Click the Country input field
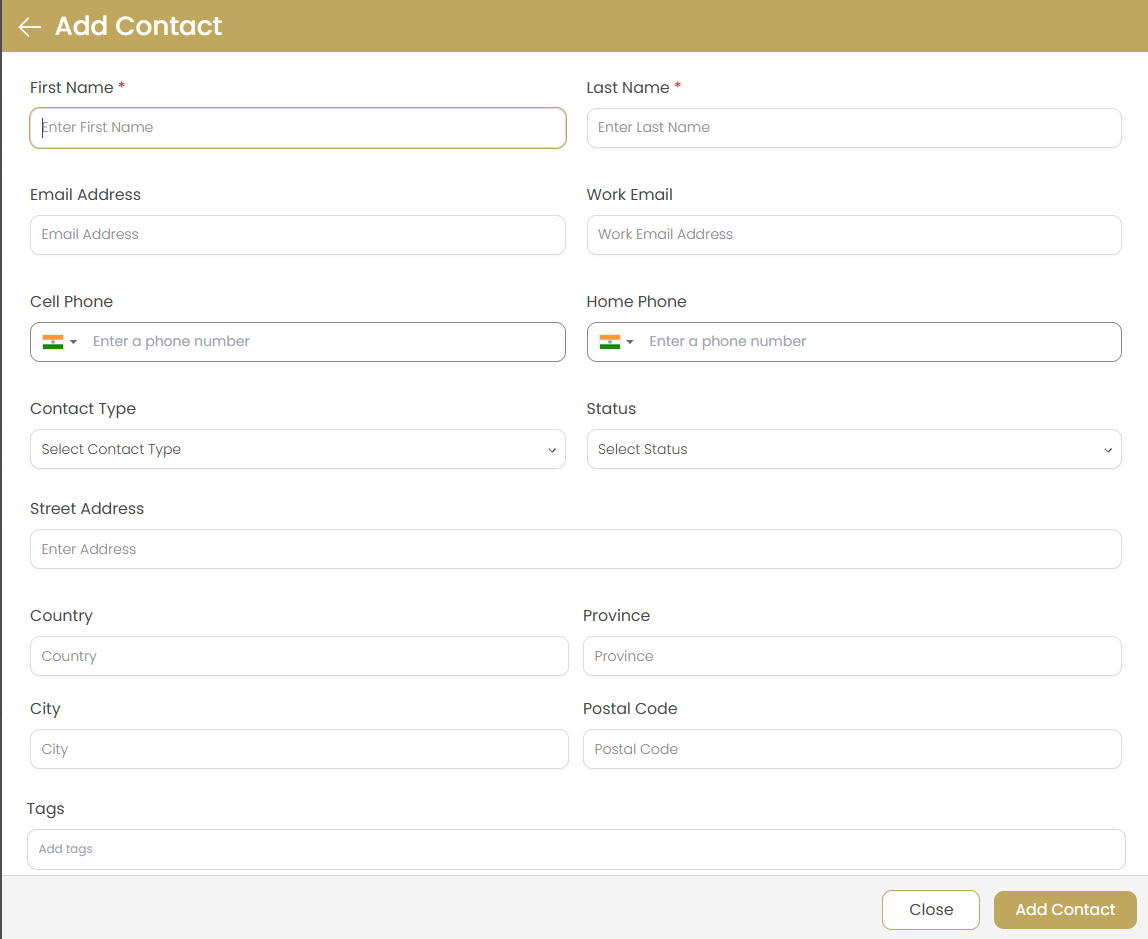Screen dimensions: 1148x939 [x=298, y=656]
